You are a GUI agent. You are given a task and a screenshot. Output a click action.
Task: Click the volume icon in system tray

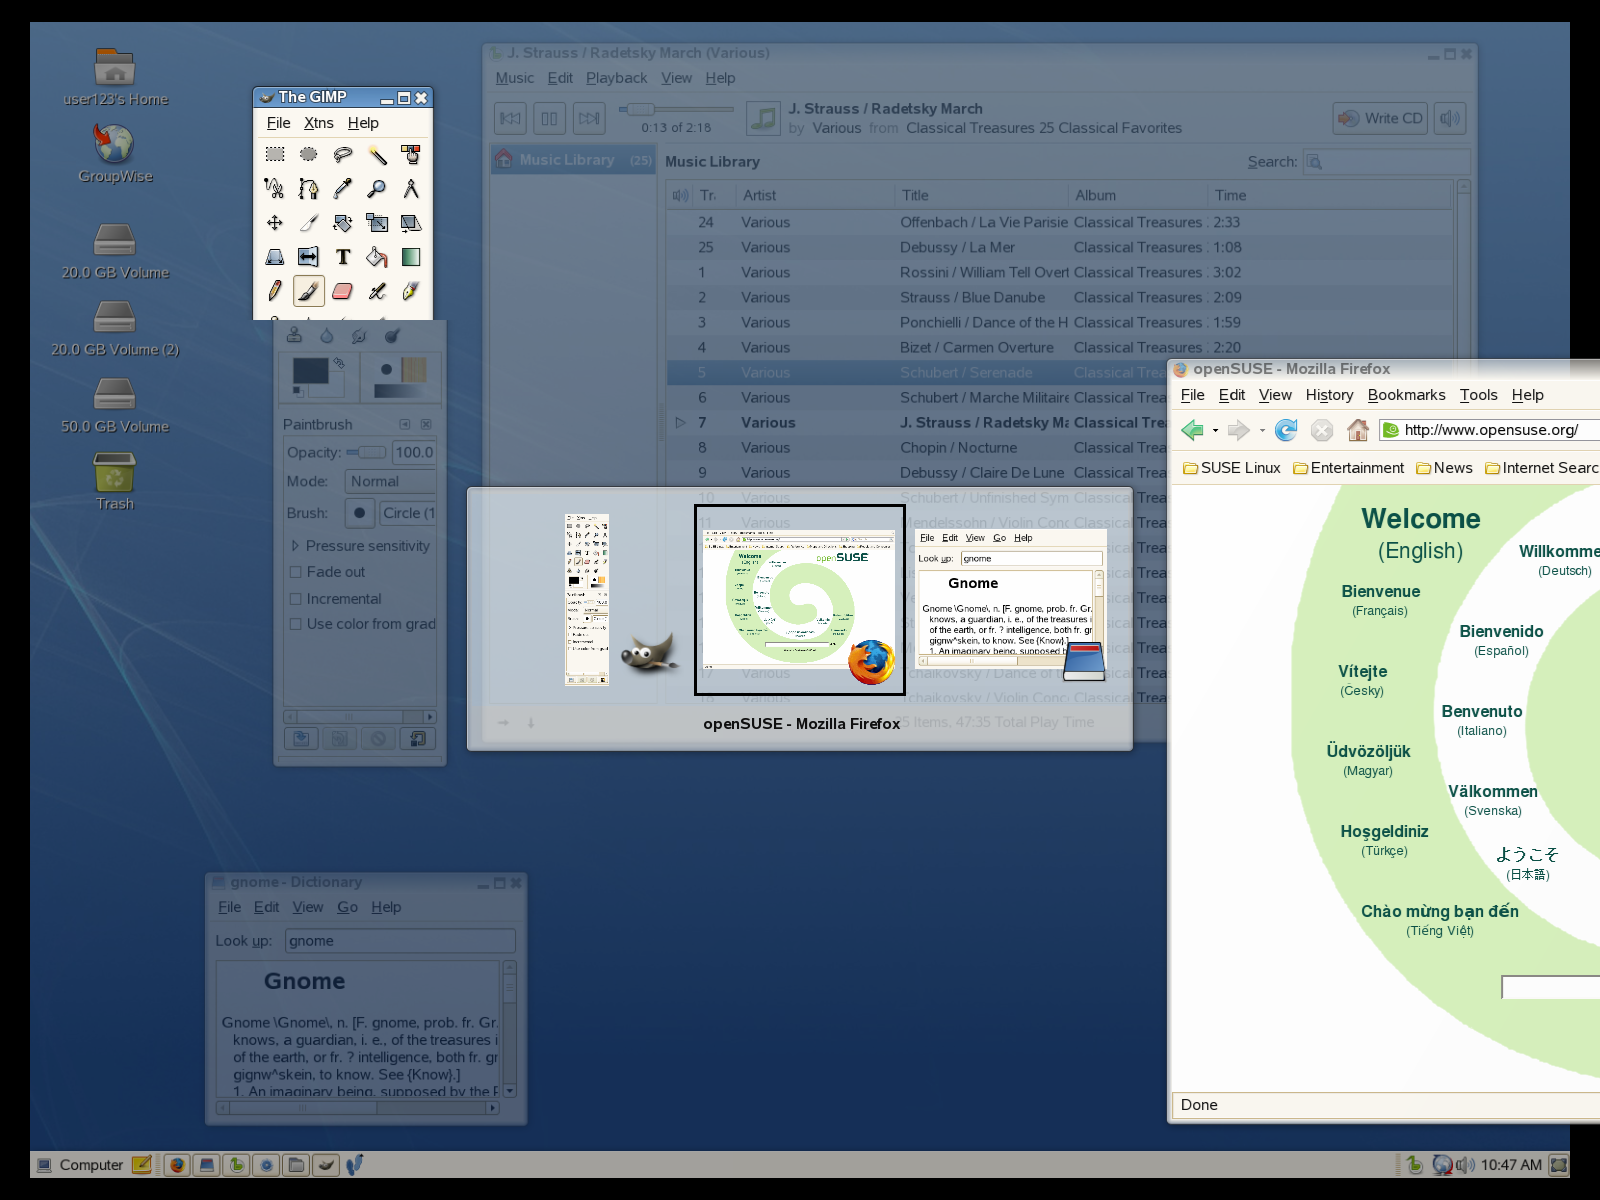pyautogui.click(x=1466, y=1164)
